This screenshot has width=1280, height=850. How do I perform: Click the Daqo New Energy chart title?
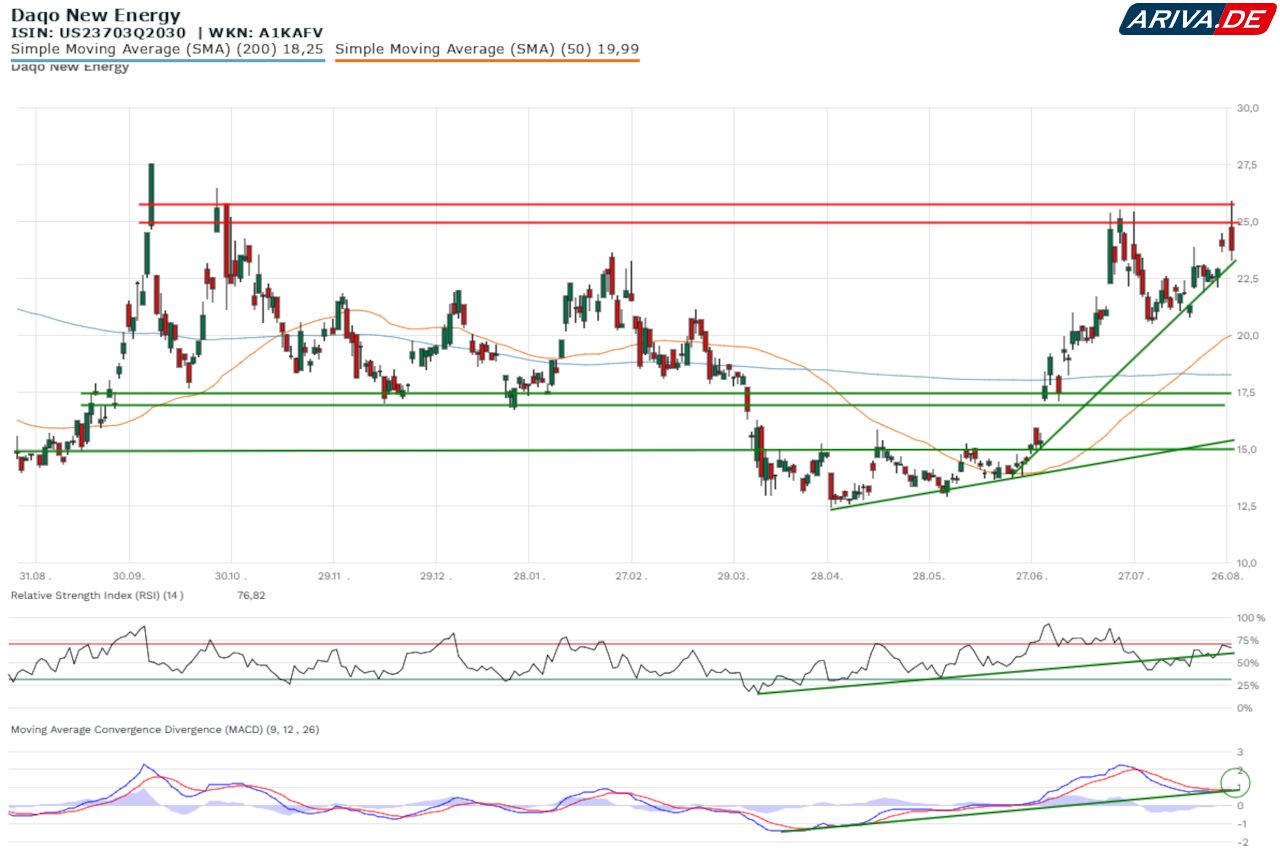(x=96, y=15)
